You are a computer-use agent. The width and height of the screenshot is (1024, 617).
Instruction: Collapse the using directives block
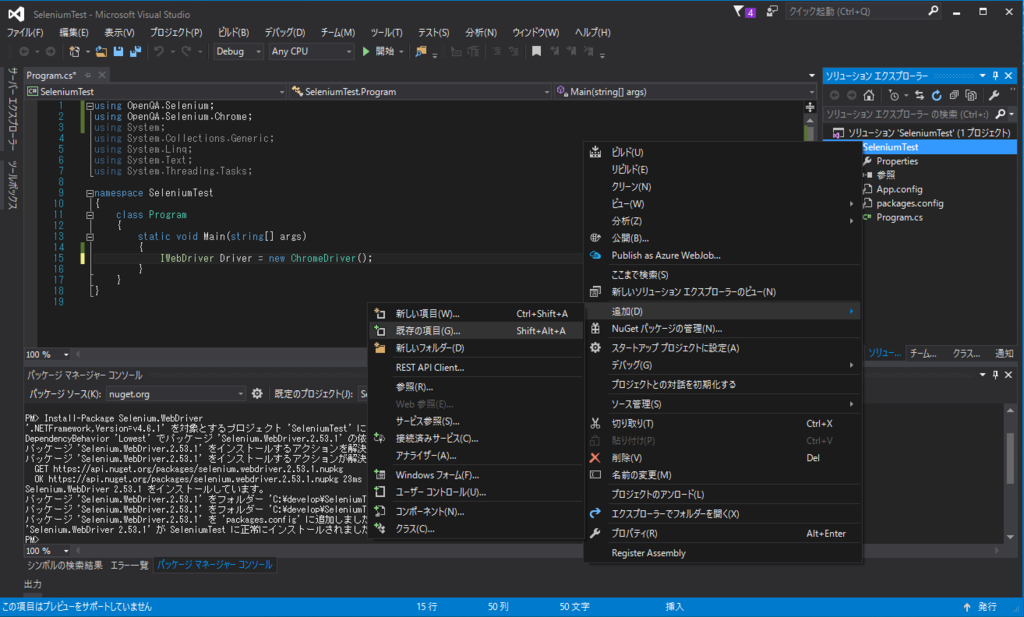tap(90, 106)
